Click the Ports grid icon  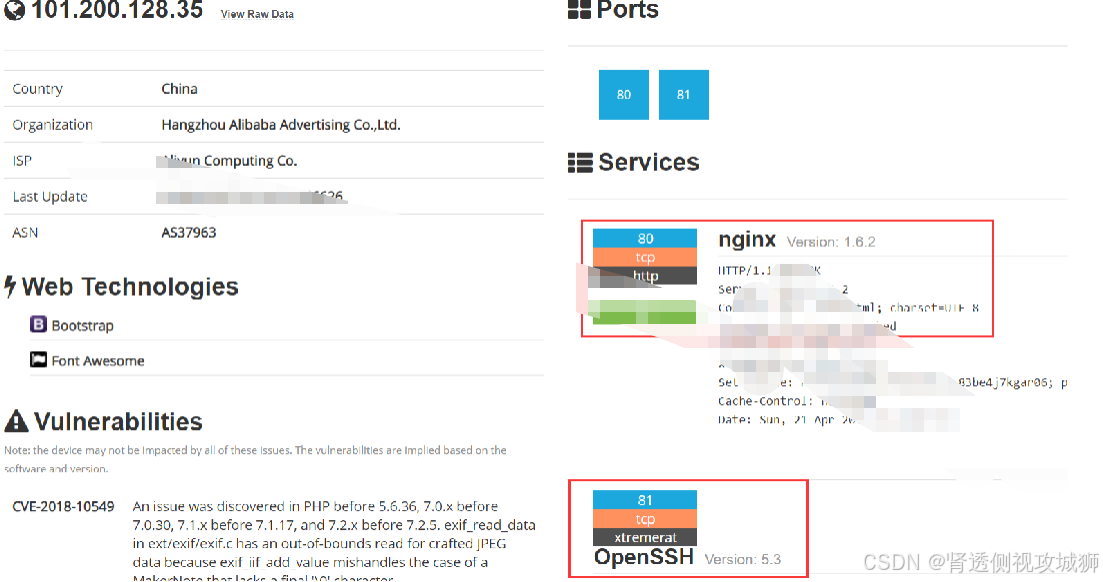coord(579,9)
